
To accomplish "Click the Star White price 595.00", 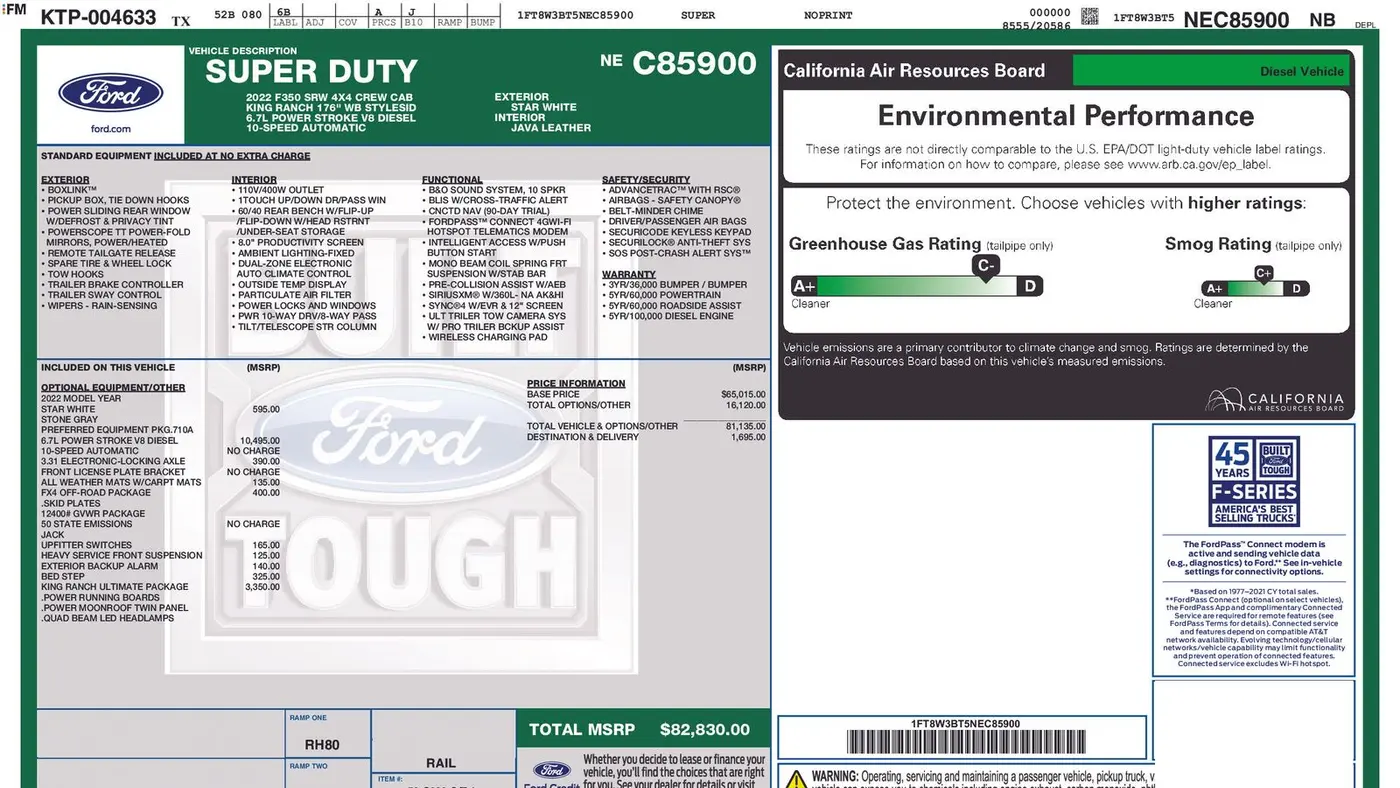I will pos(266,409).
